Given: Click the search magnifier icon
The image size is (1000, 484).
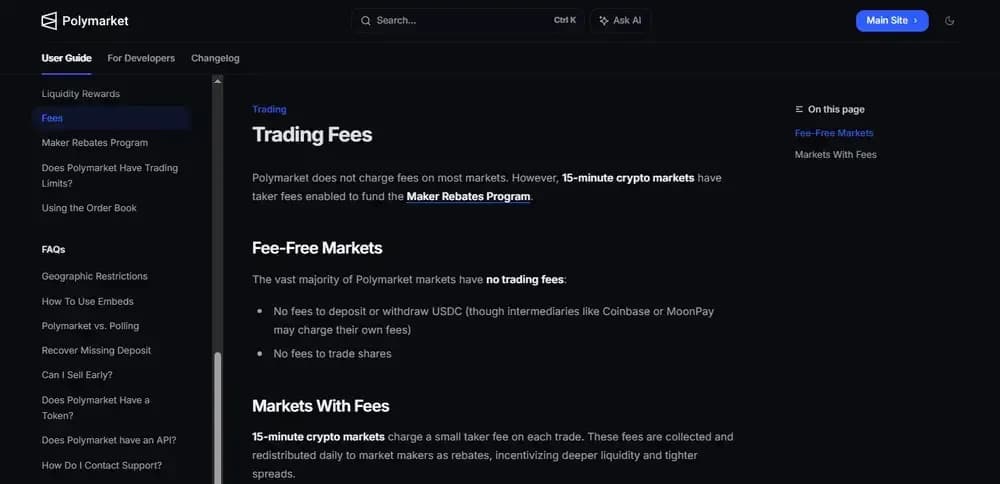Looking at the screenshot, I should point(366,21).
